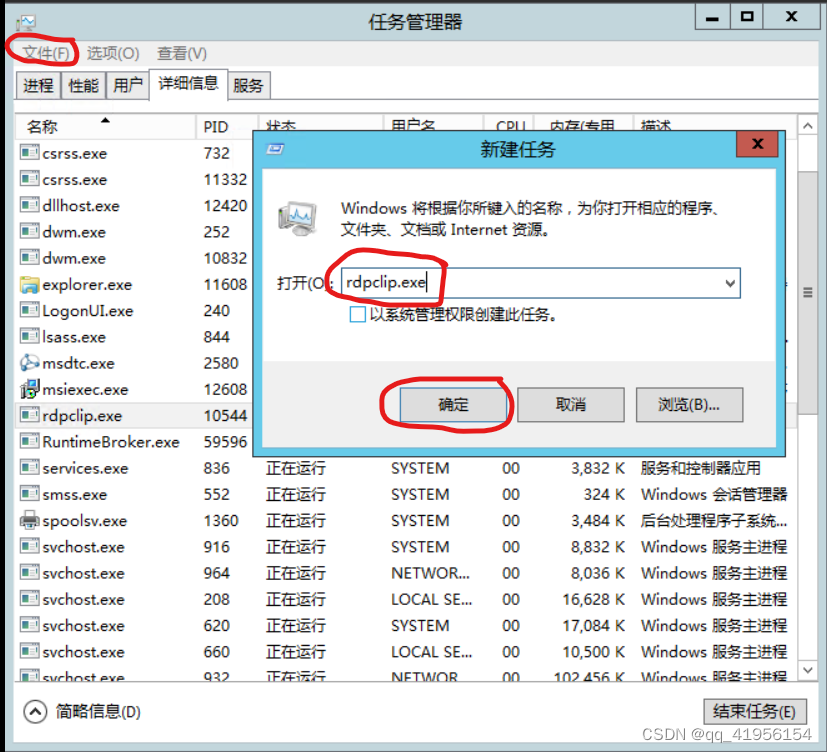Maximize the Task Manager window

747,18
